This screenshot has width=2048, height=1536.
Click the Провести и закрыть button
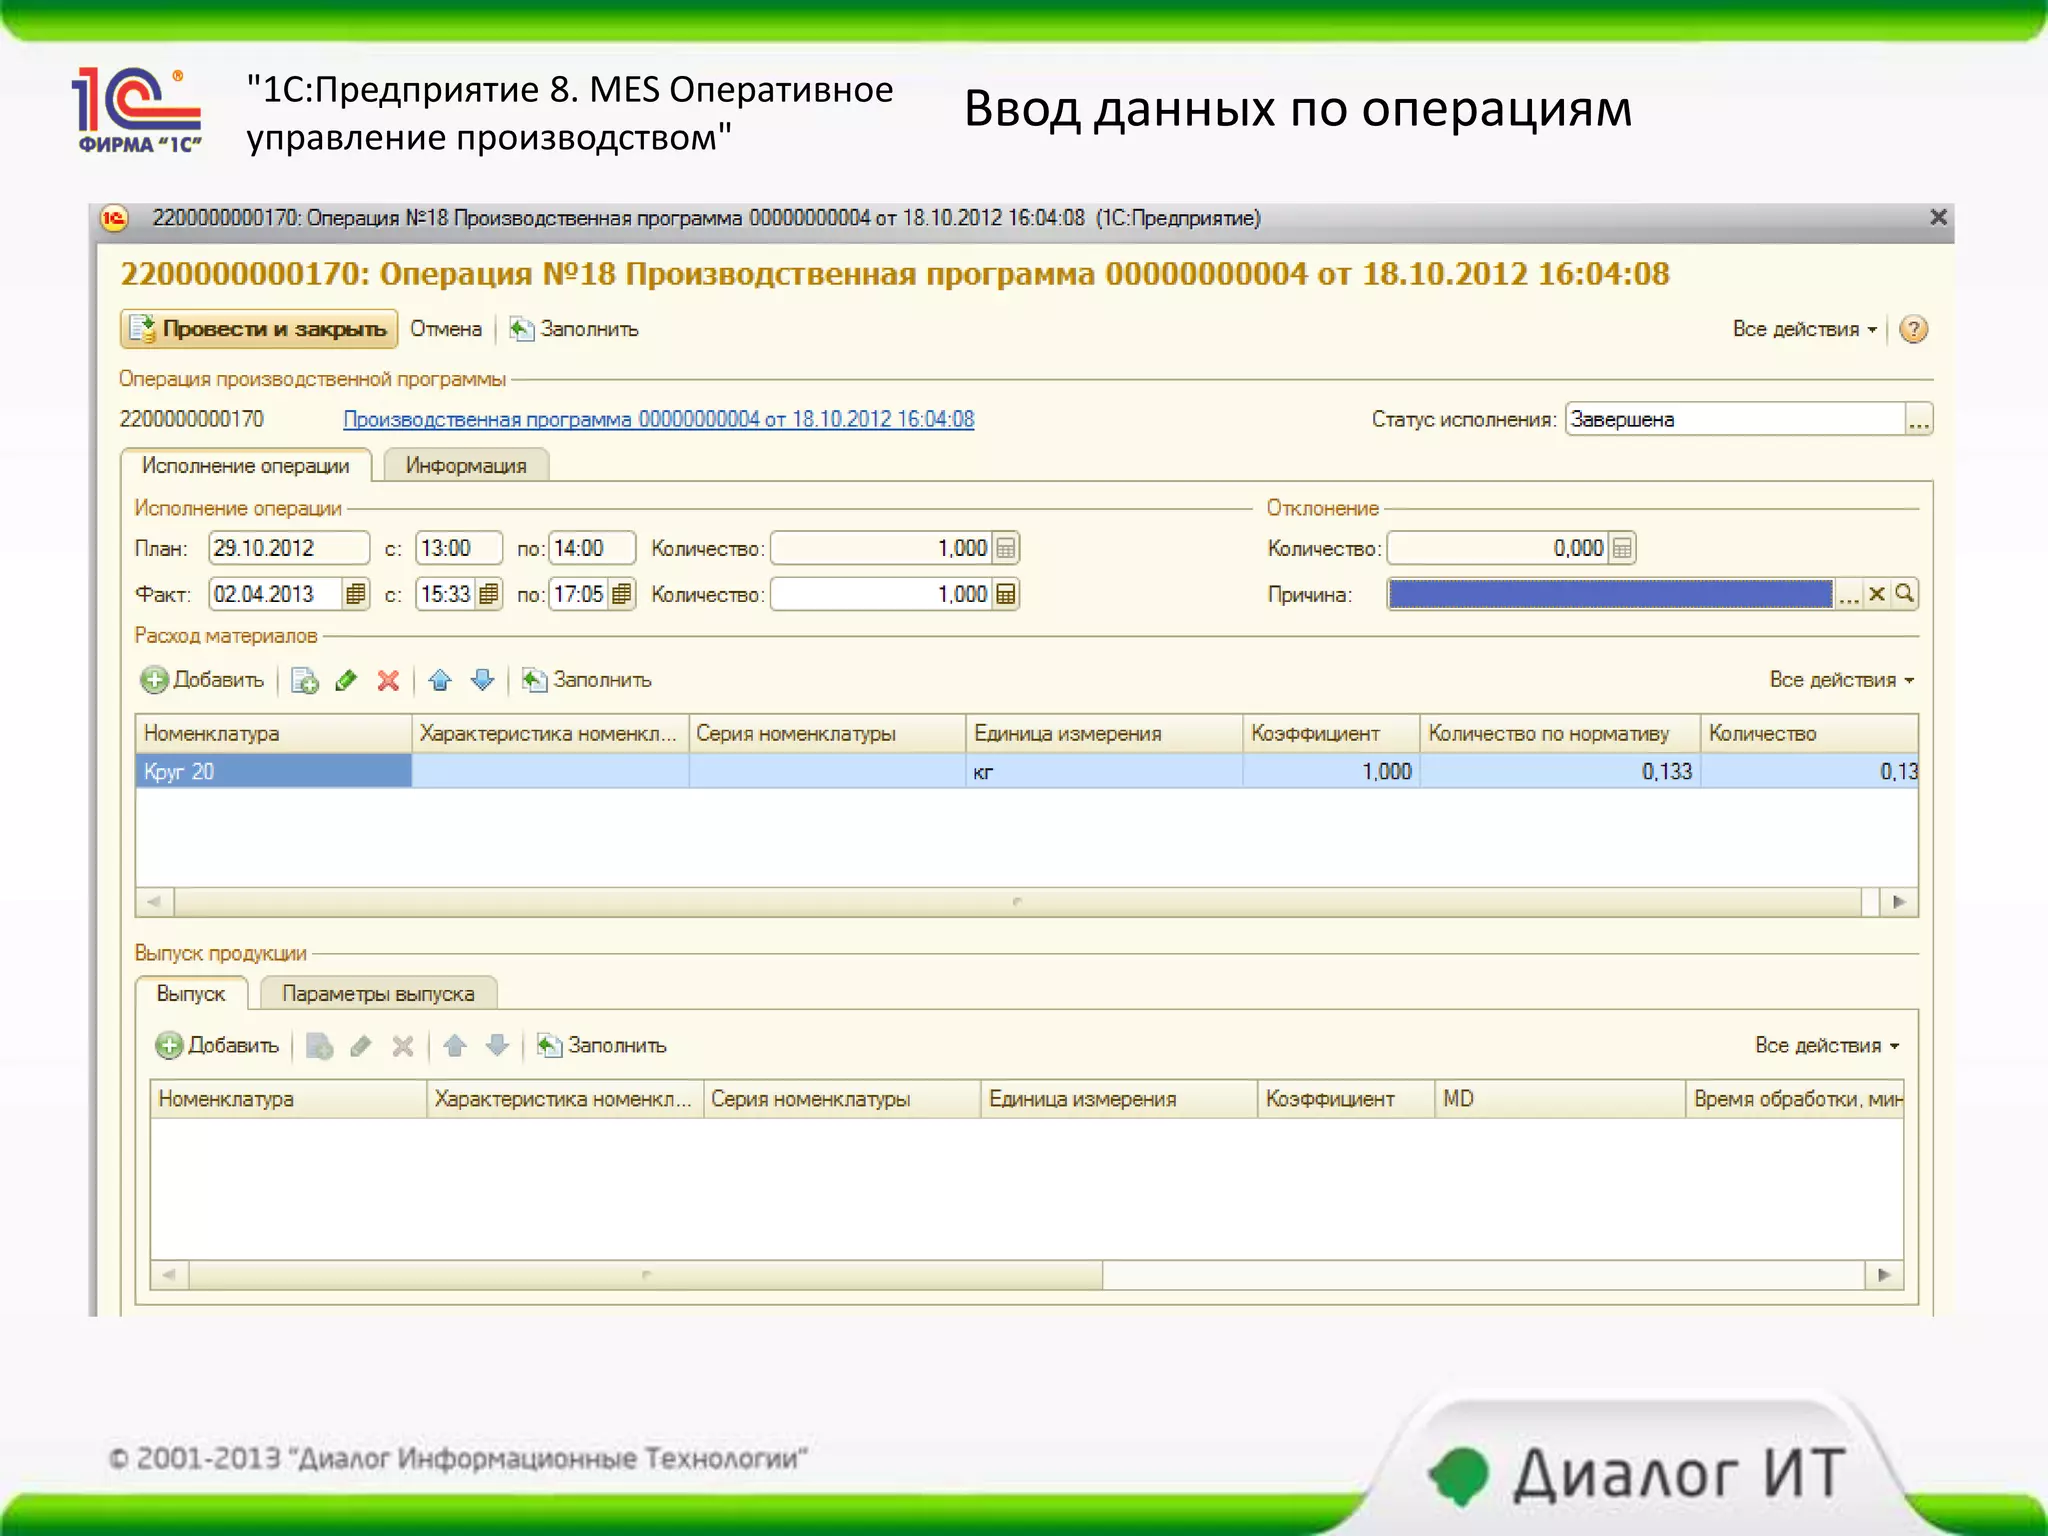click(x=259, y=329)
